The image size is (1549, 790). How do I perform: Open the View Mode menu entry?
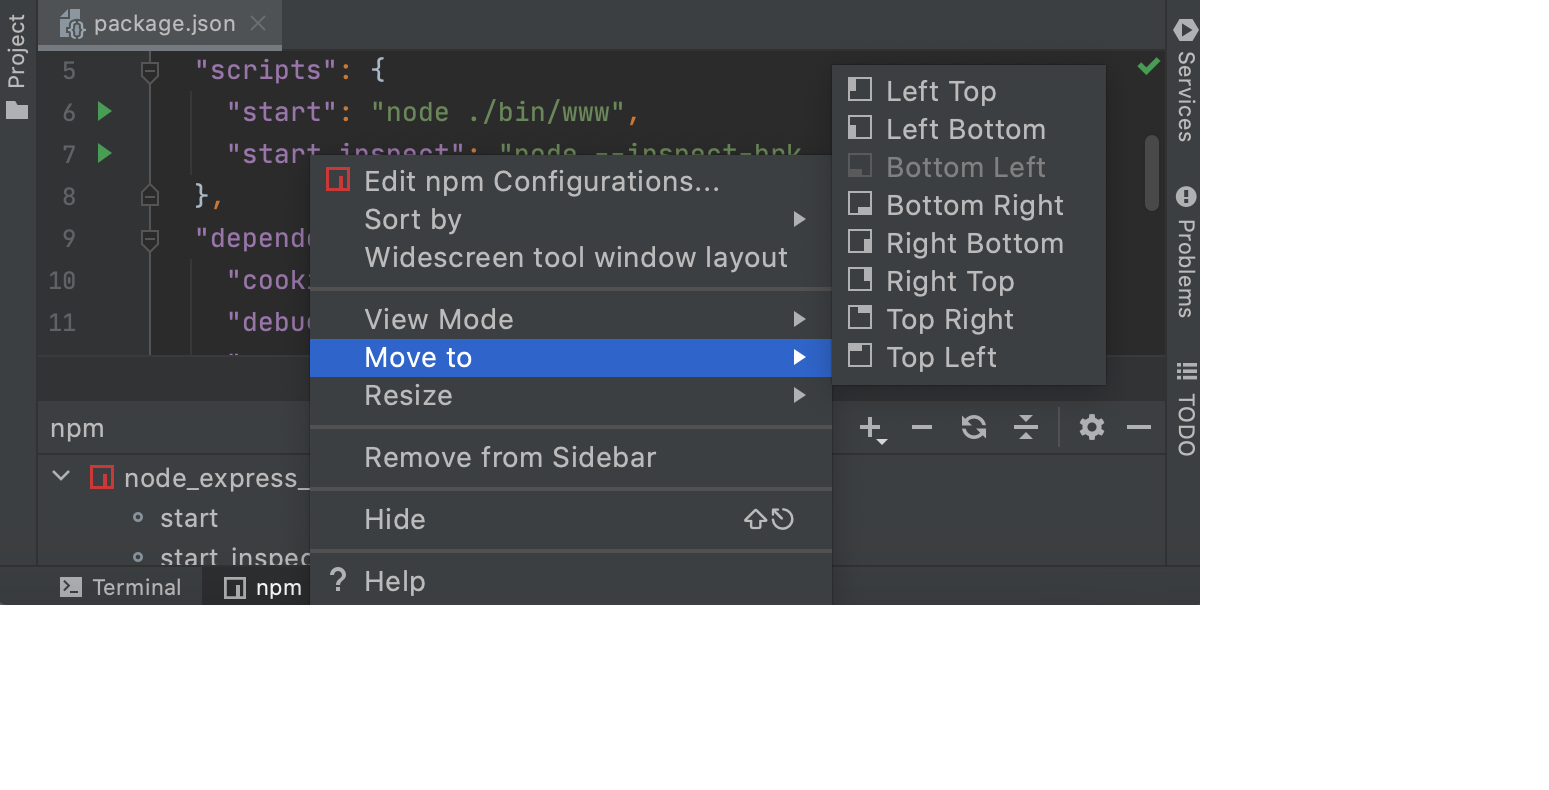[x=571, y=319]
